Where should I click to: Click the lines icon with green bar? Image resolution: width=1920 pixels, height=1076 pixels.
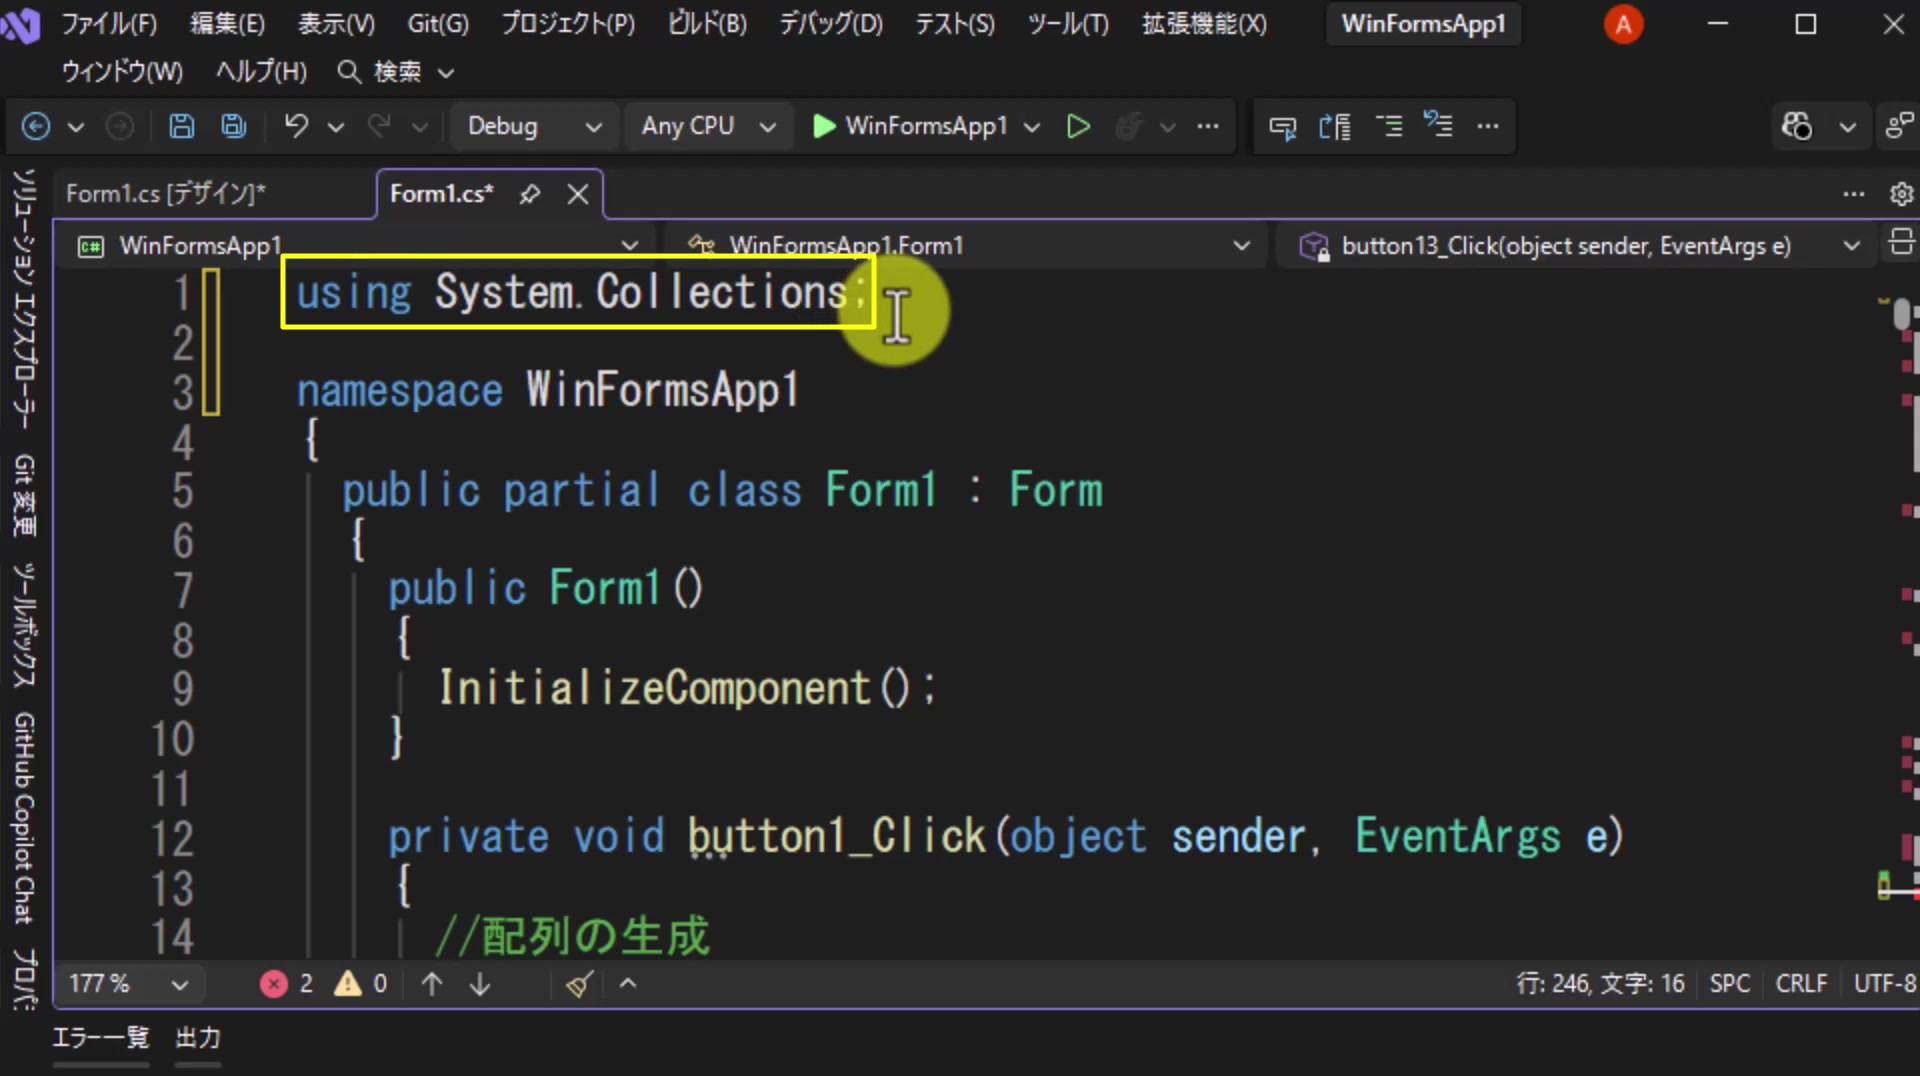point(1389,126)
